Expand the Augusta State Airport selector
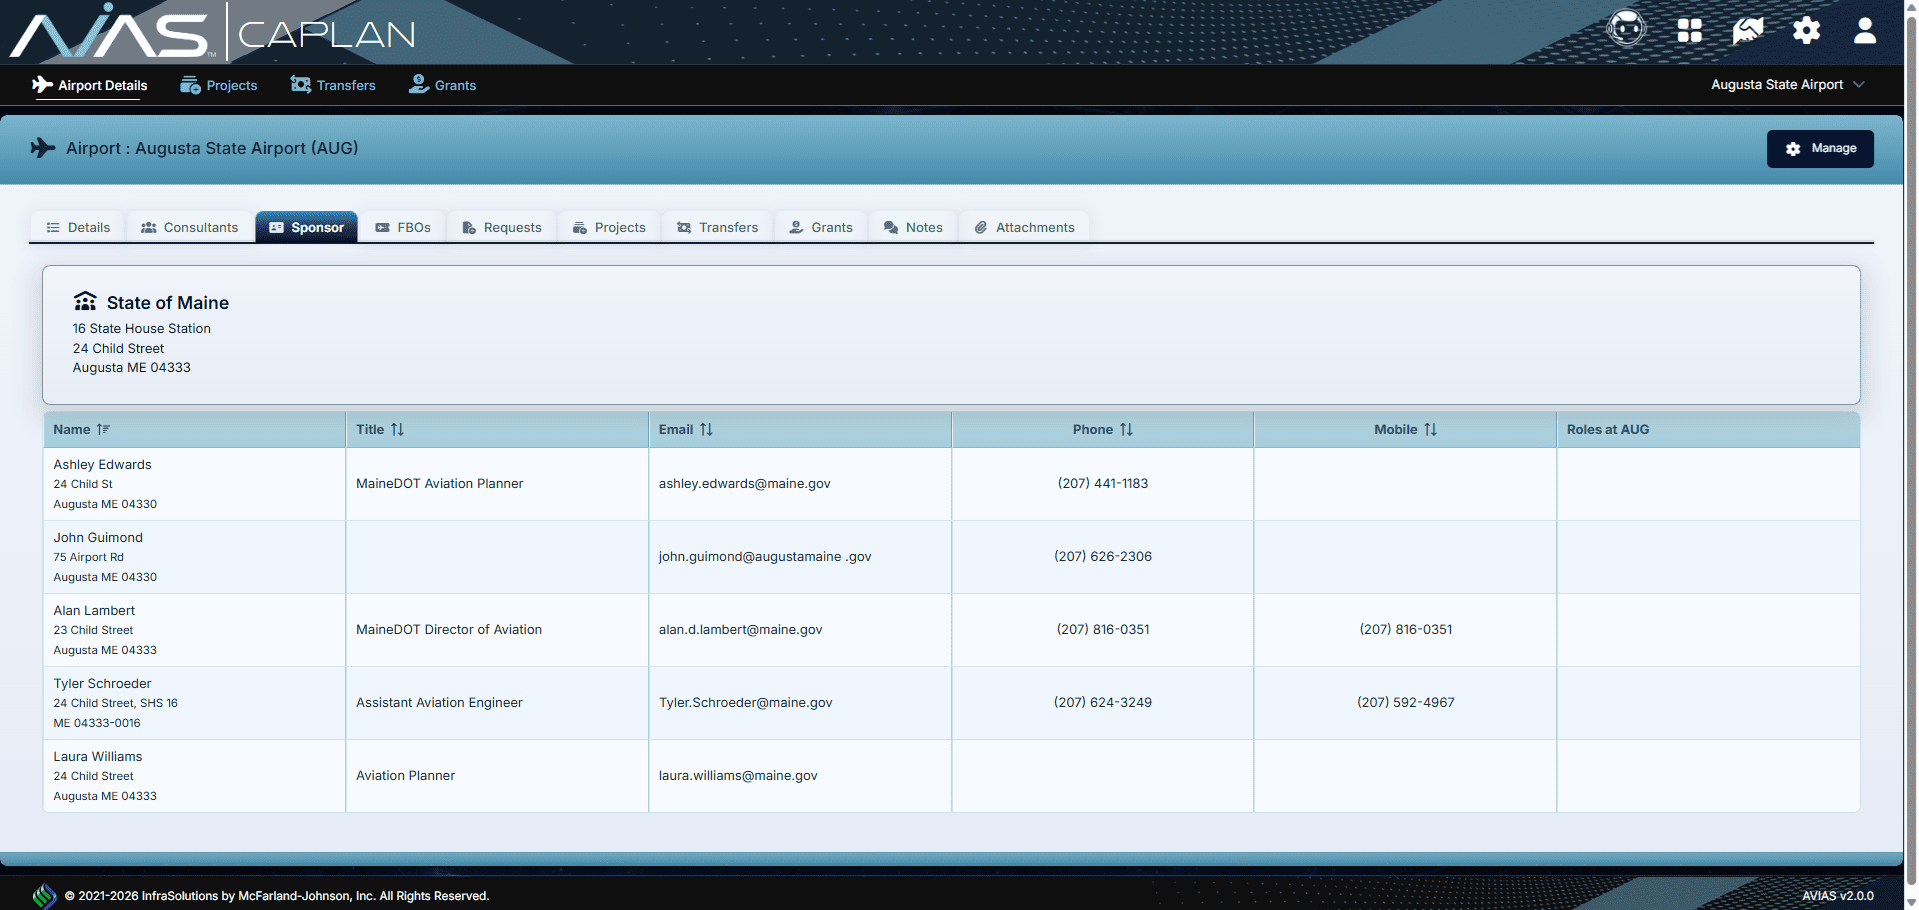 1788,85
